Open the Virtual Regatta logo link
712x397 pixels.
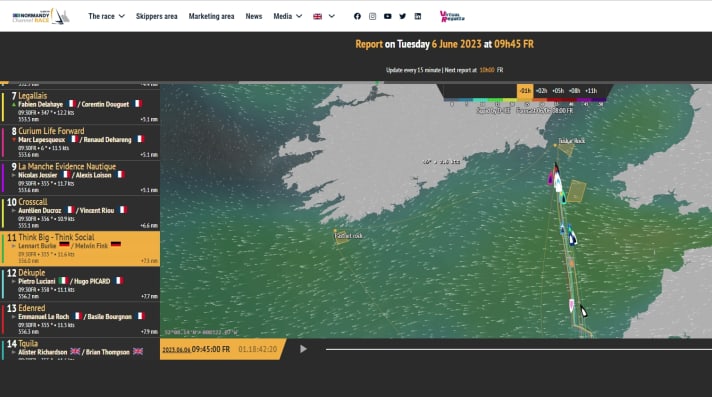(452, 16)
